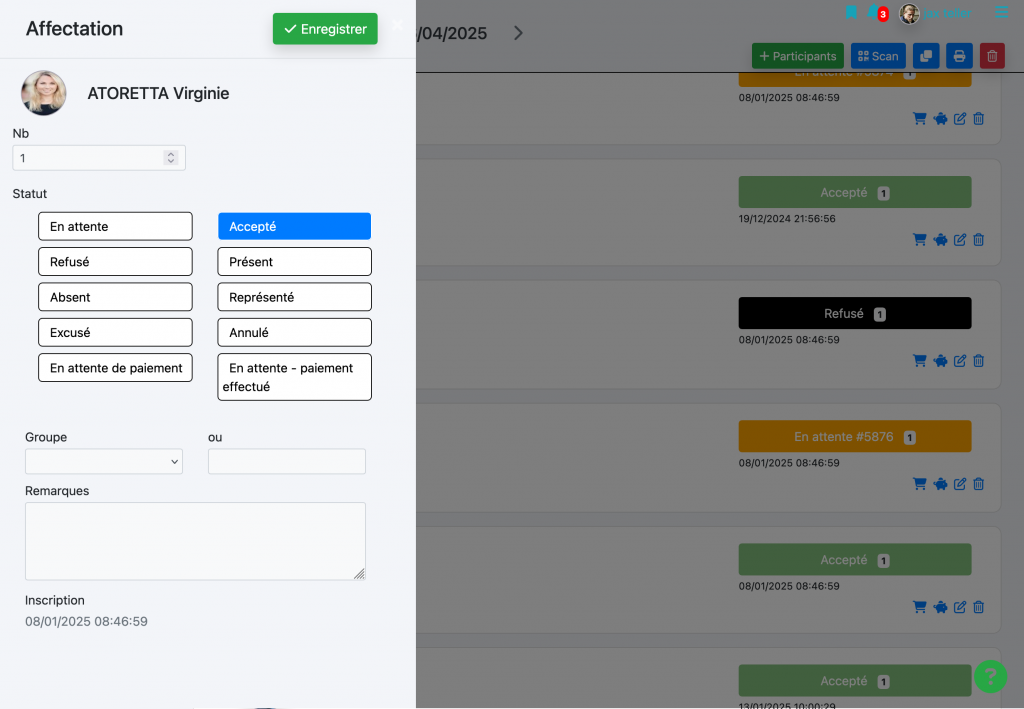Open the notifications bell with 3 alerts
Viewport: 1024px width, 709px height.
(876, 13)
